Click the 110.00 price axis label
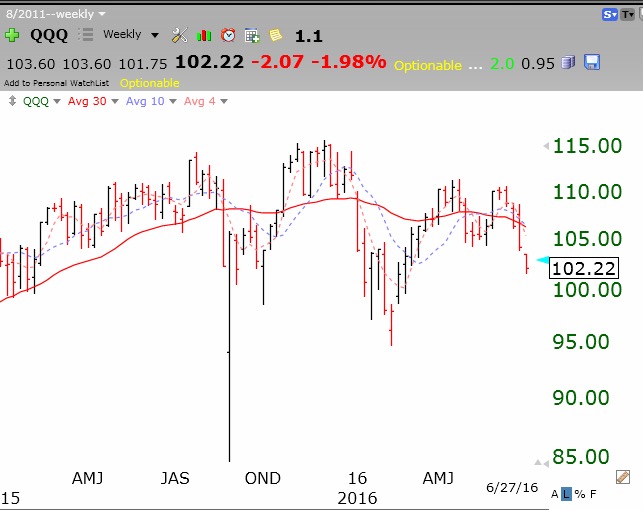Viewport: 643px width, 510px height. 587,192
